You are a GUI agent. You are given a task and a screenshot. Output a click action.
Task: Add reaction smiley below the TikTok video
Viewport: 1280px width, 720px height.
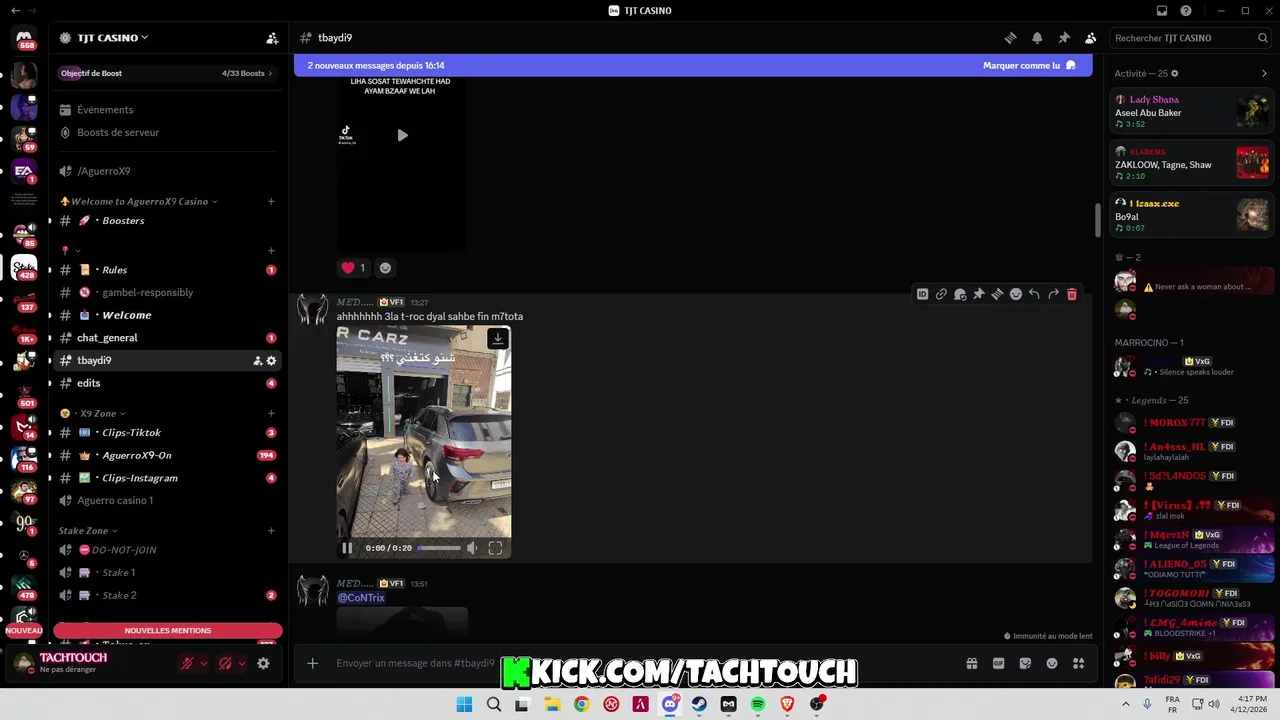[x=385, y=268]
